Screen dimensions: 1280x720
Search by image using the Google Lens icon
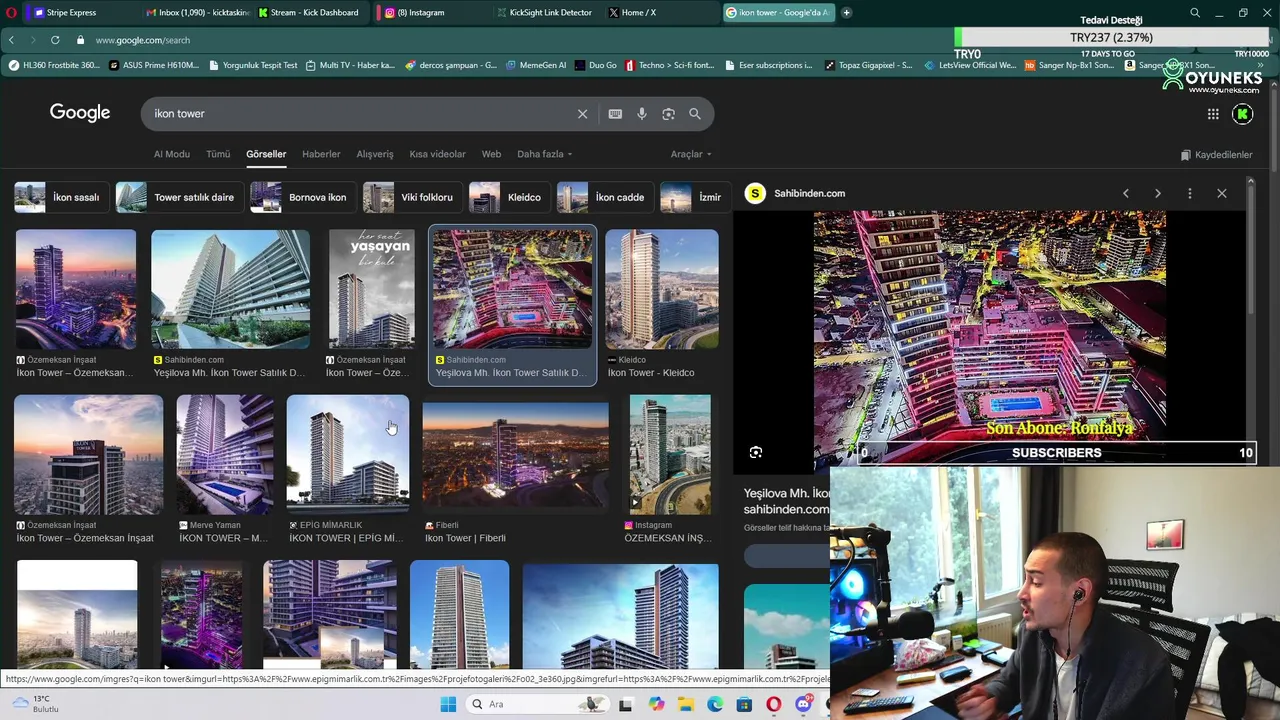pos(668,114)
